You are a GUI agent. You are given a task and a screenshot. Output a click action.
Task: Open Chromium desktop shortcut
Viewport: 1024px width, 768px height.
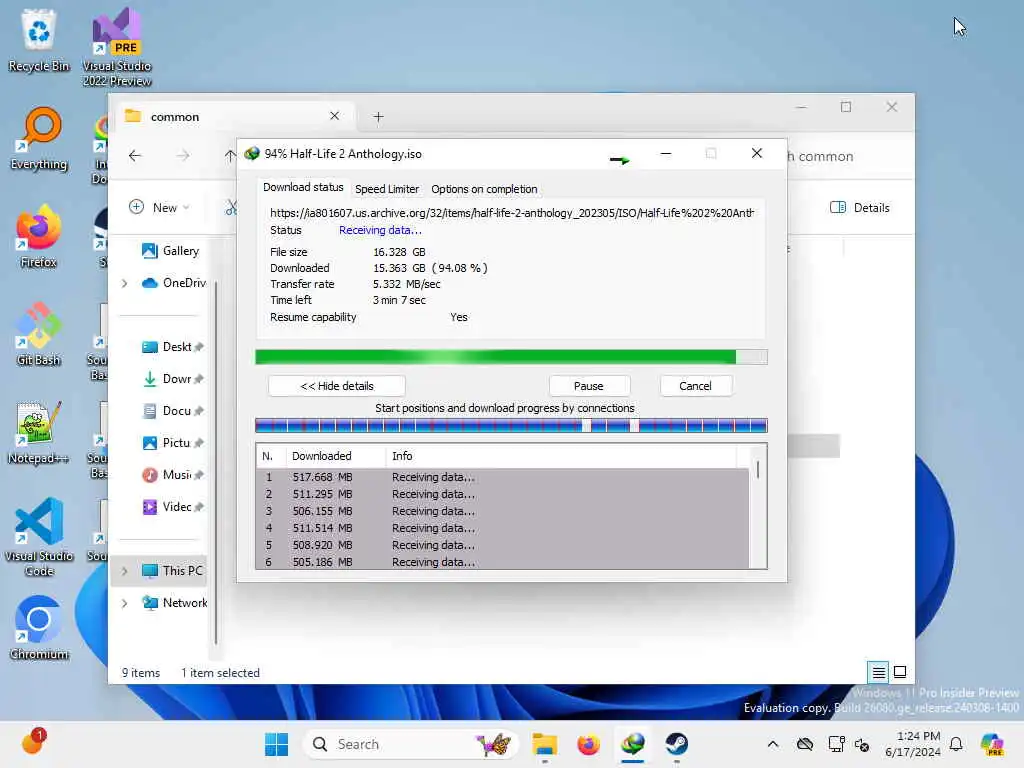(39, 628)
